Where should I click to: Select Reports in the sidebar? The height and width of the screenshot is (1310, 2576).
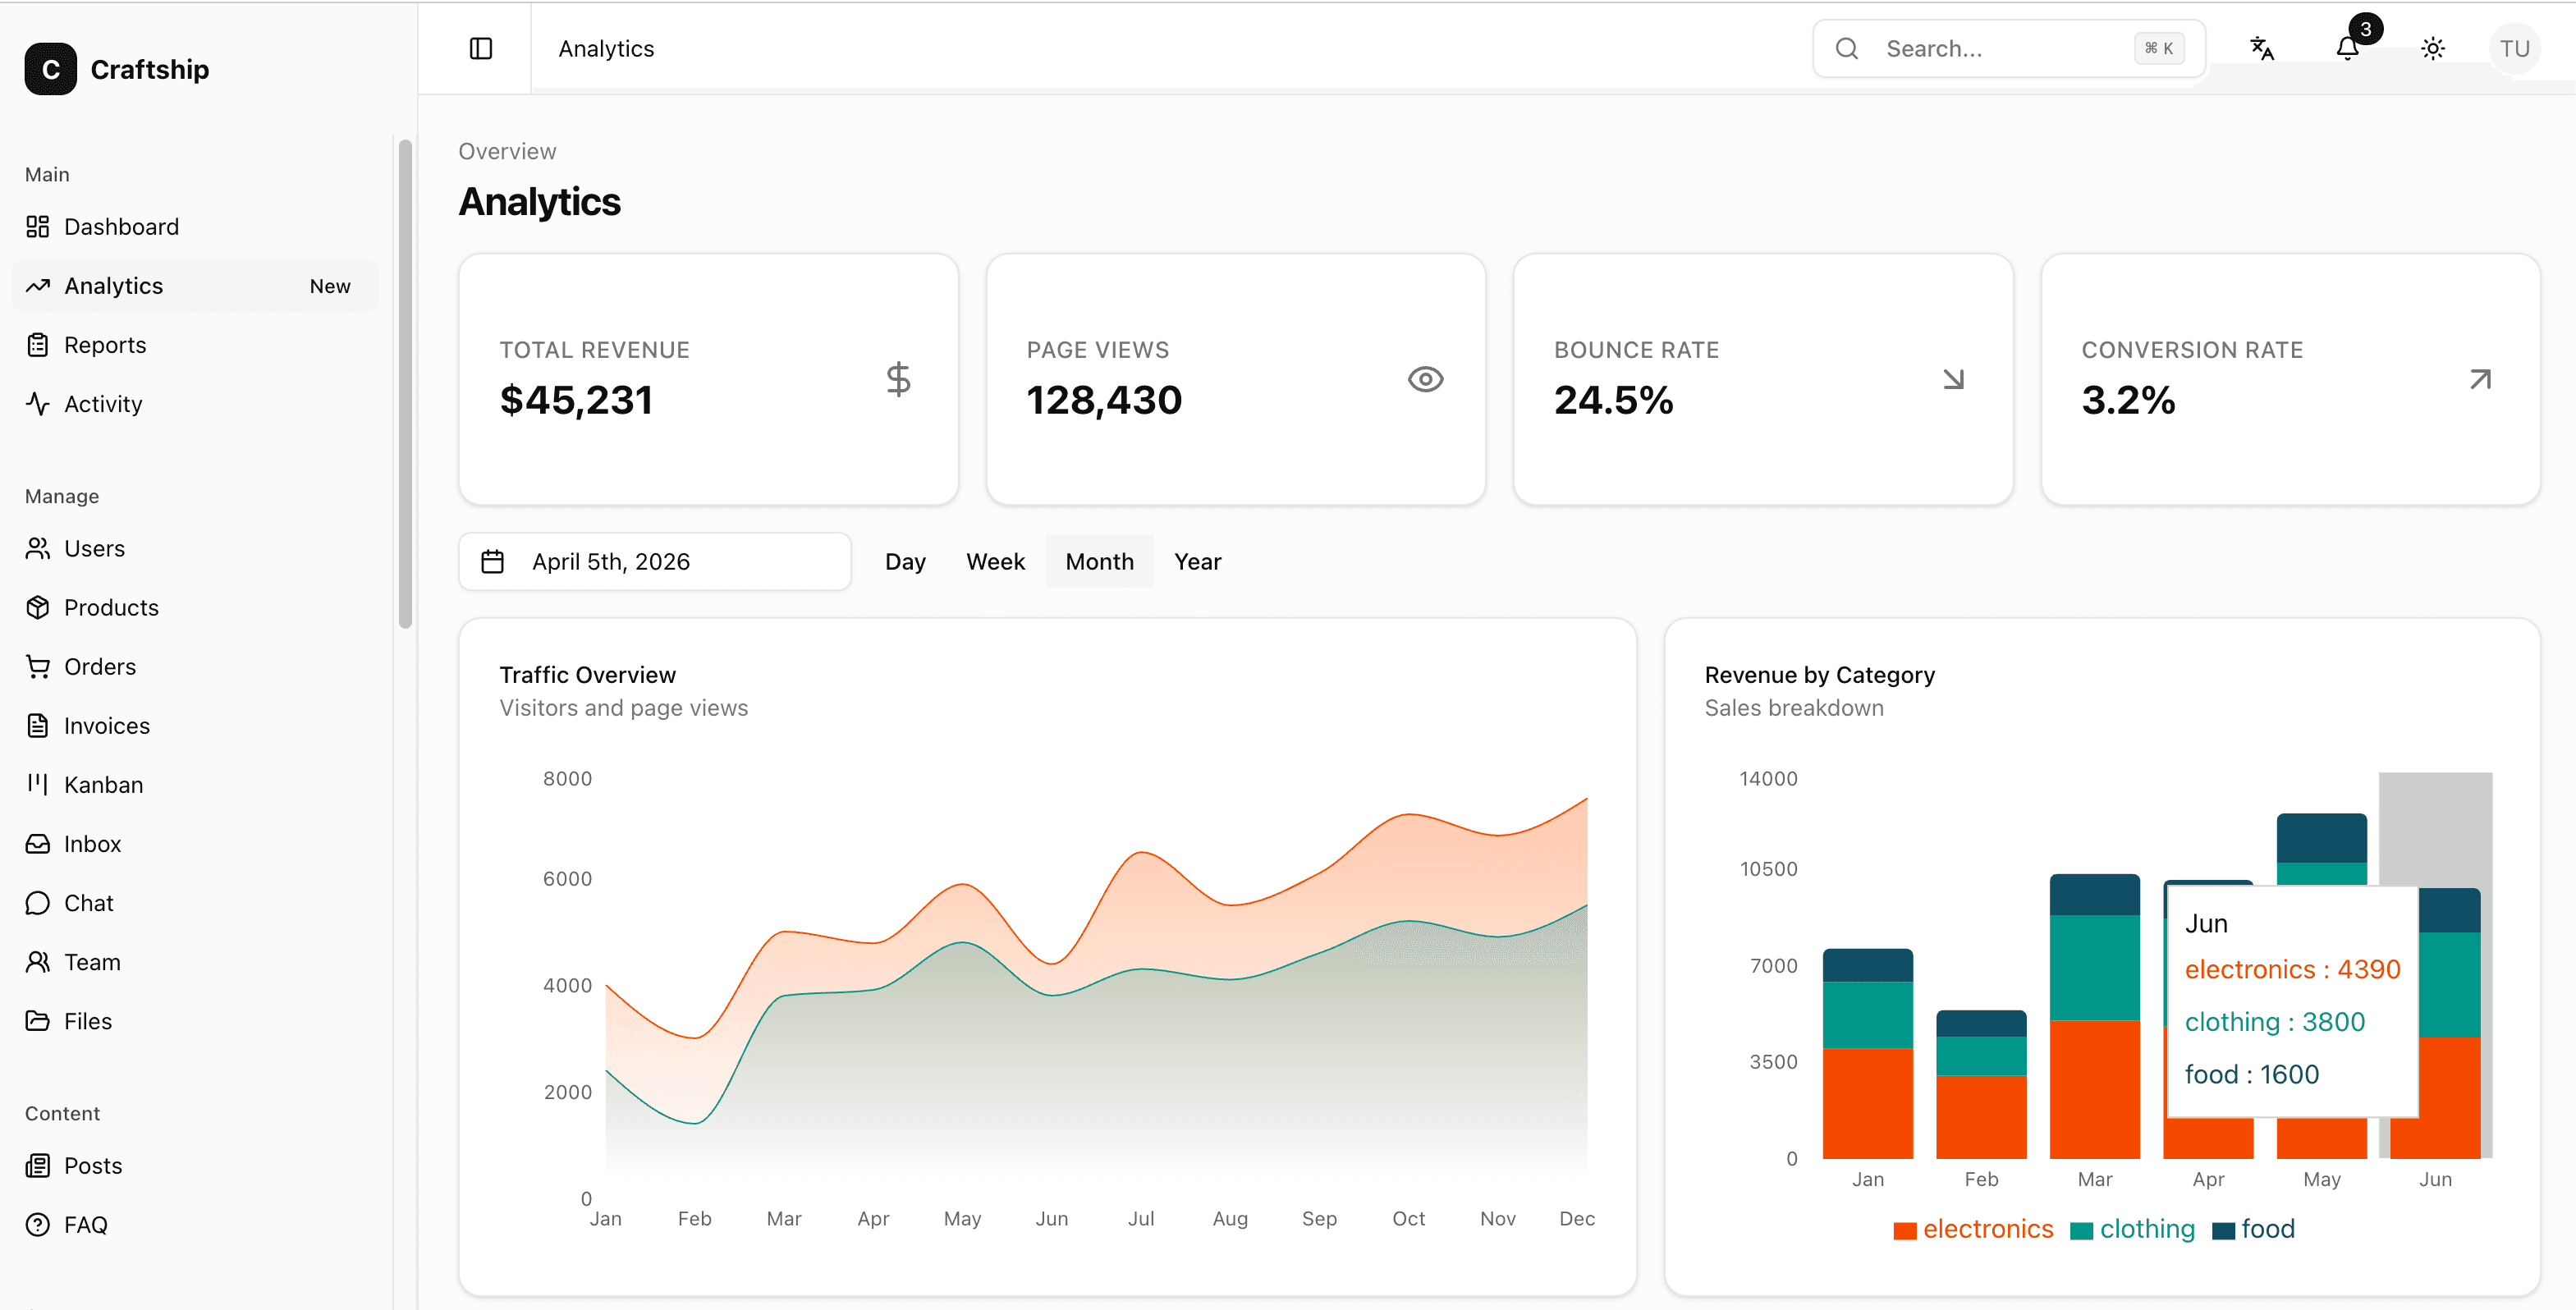point(105,344)
